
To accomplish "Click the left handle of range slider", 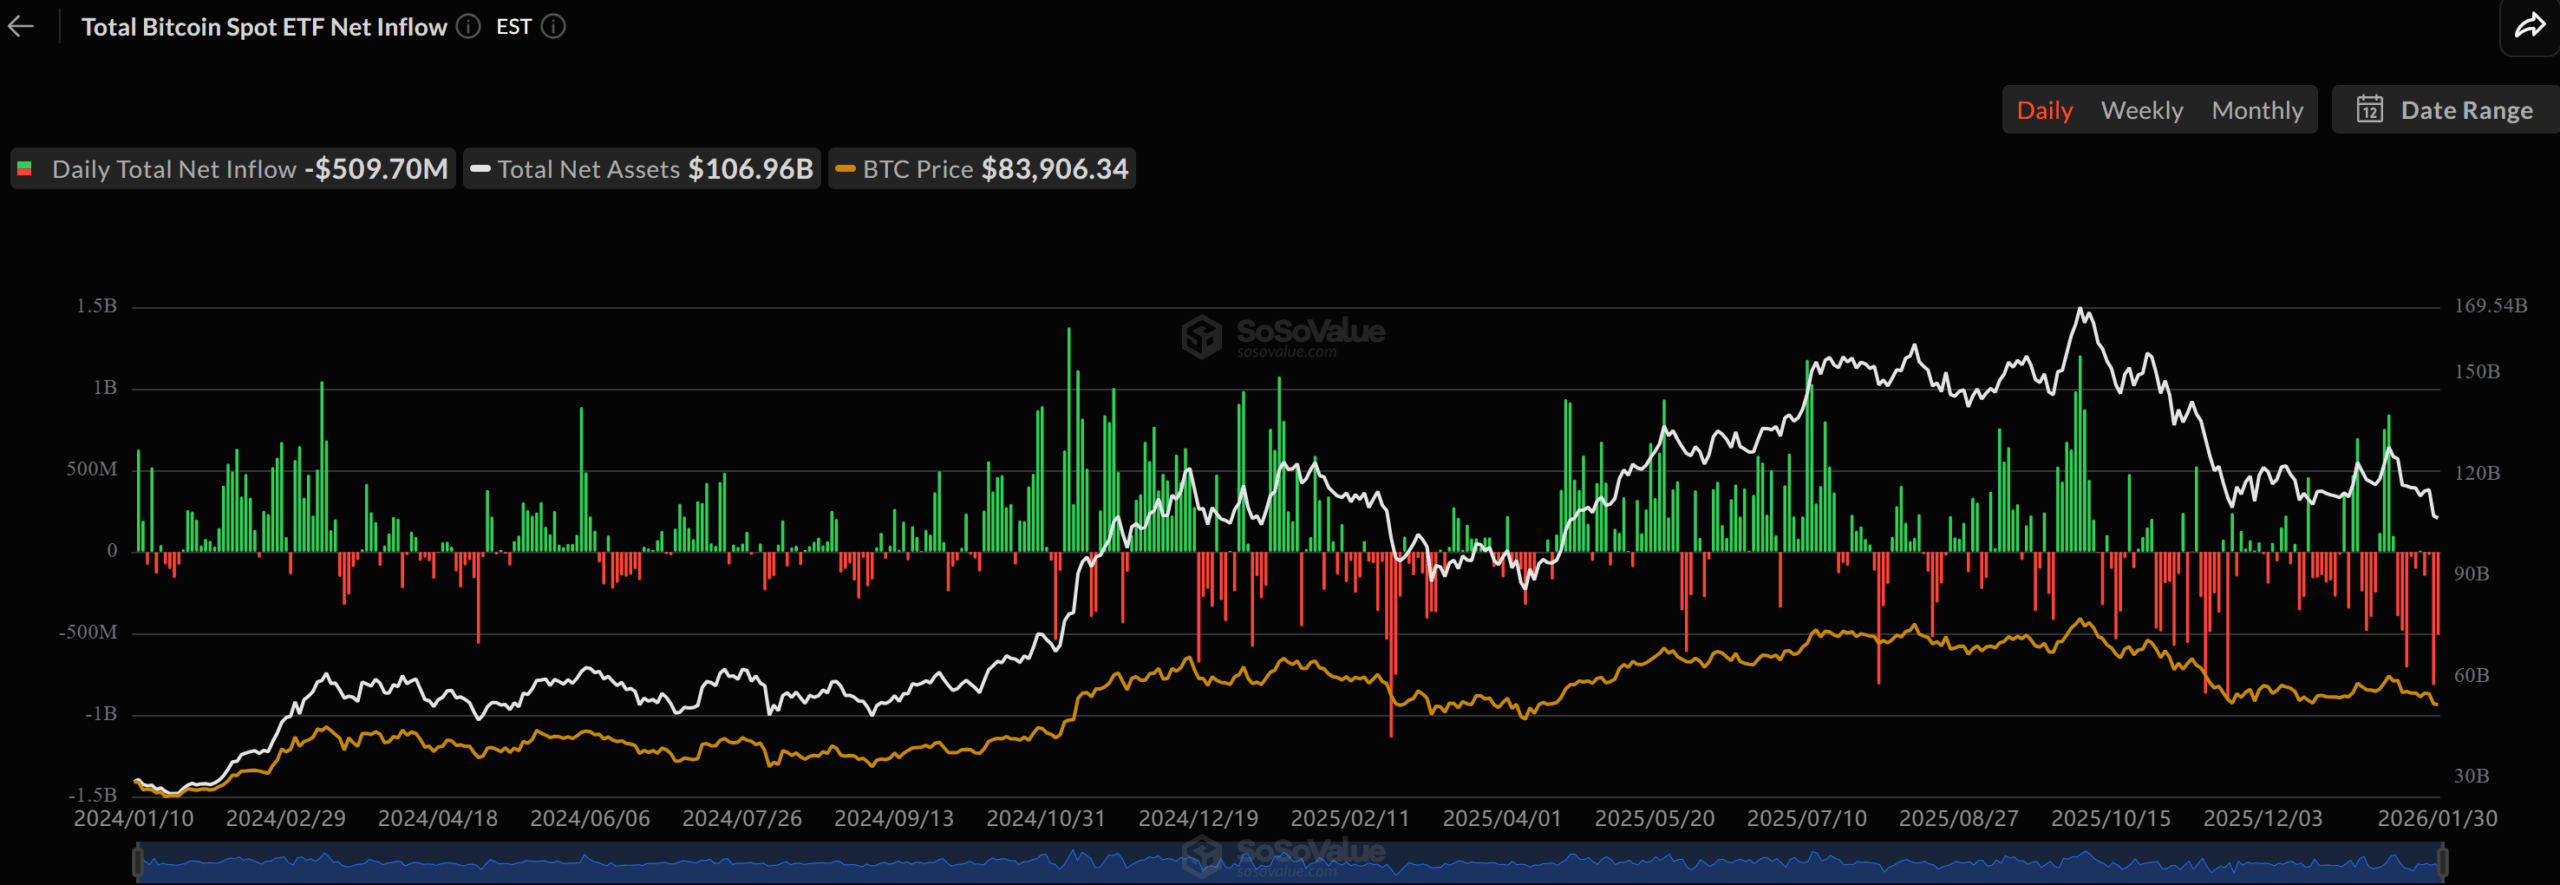I will [138, 860].
